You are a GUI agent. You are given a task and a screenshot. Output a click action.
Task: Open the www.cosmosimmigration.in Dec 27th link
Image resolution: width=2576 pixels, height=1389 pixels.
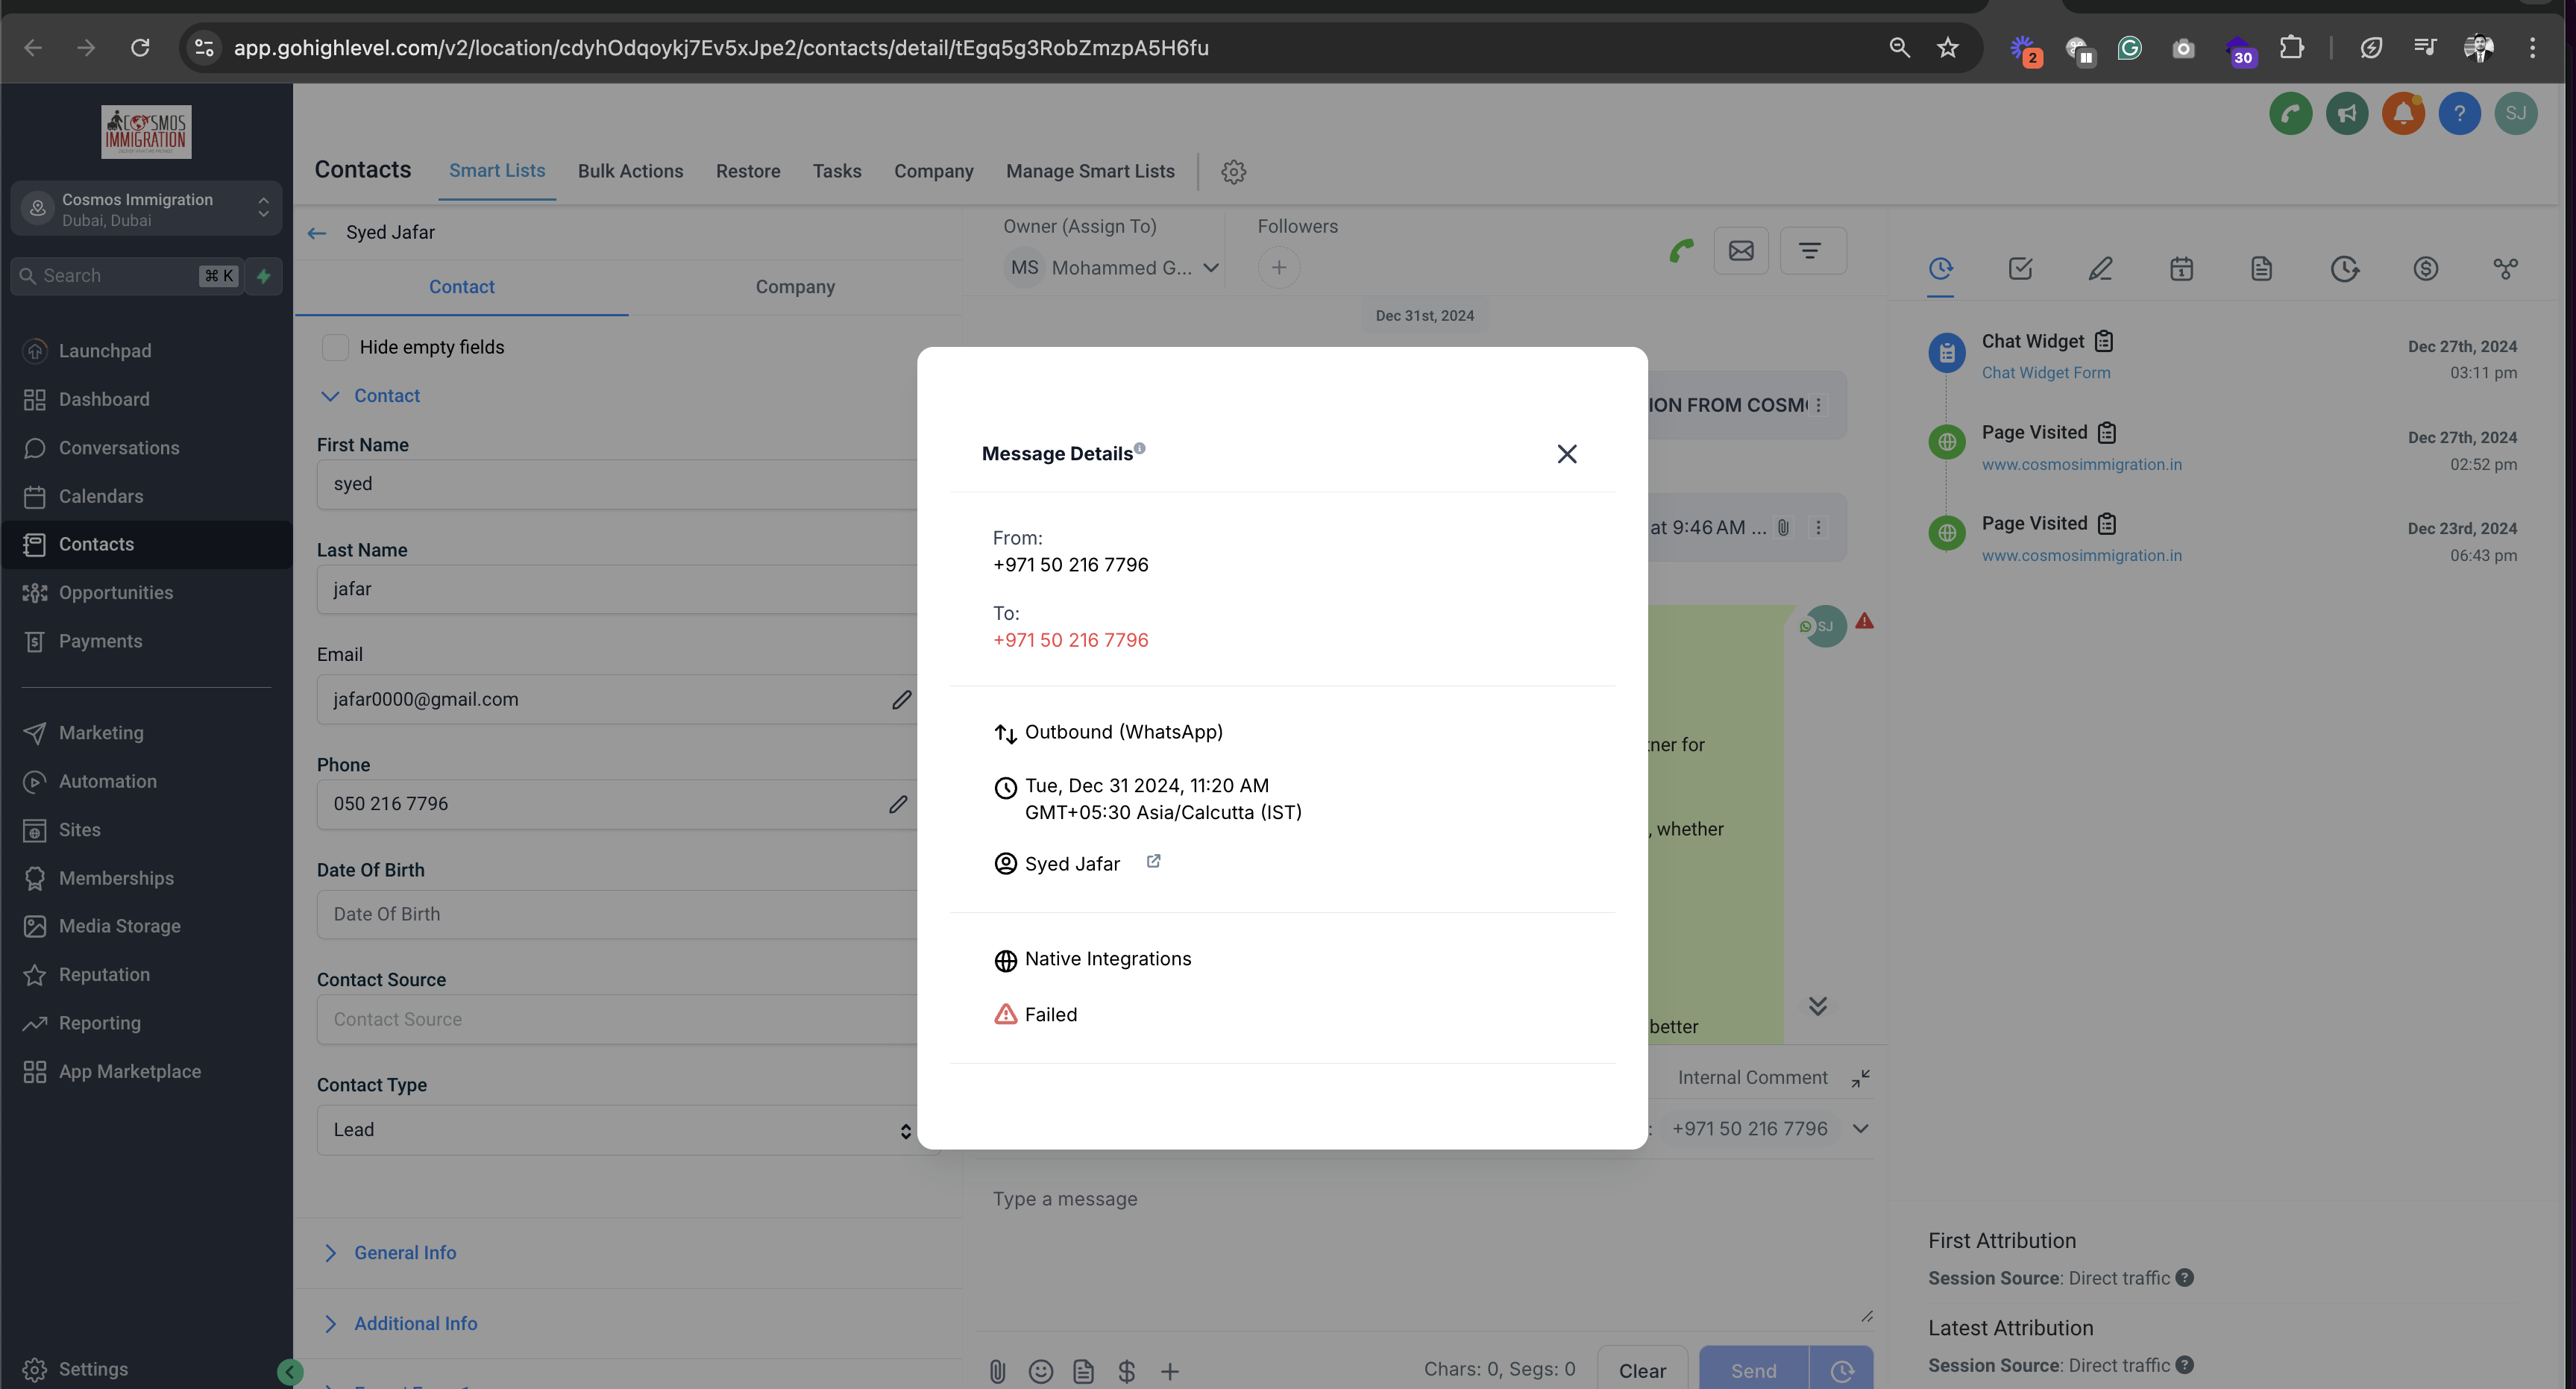coord(2081,464)
